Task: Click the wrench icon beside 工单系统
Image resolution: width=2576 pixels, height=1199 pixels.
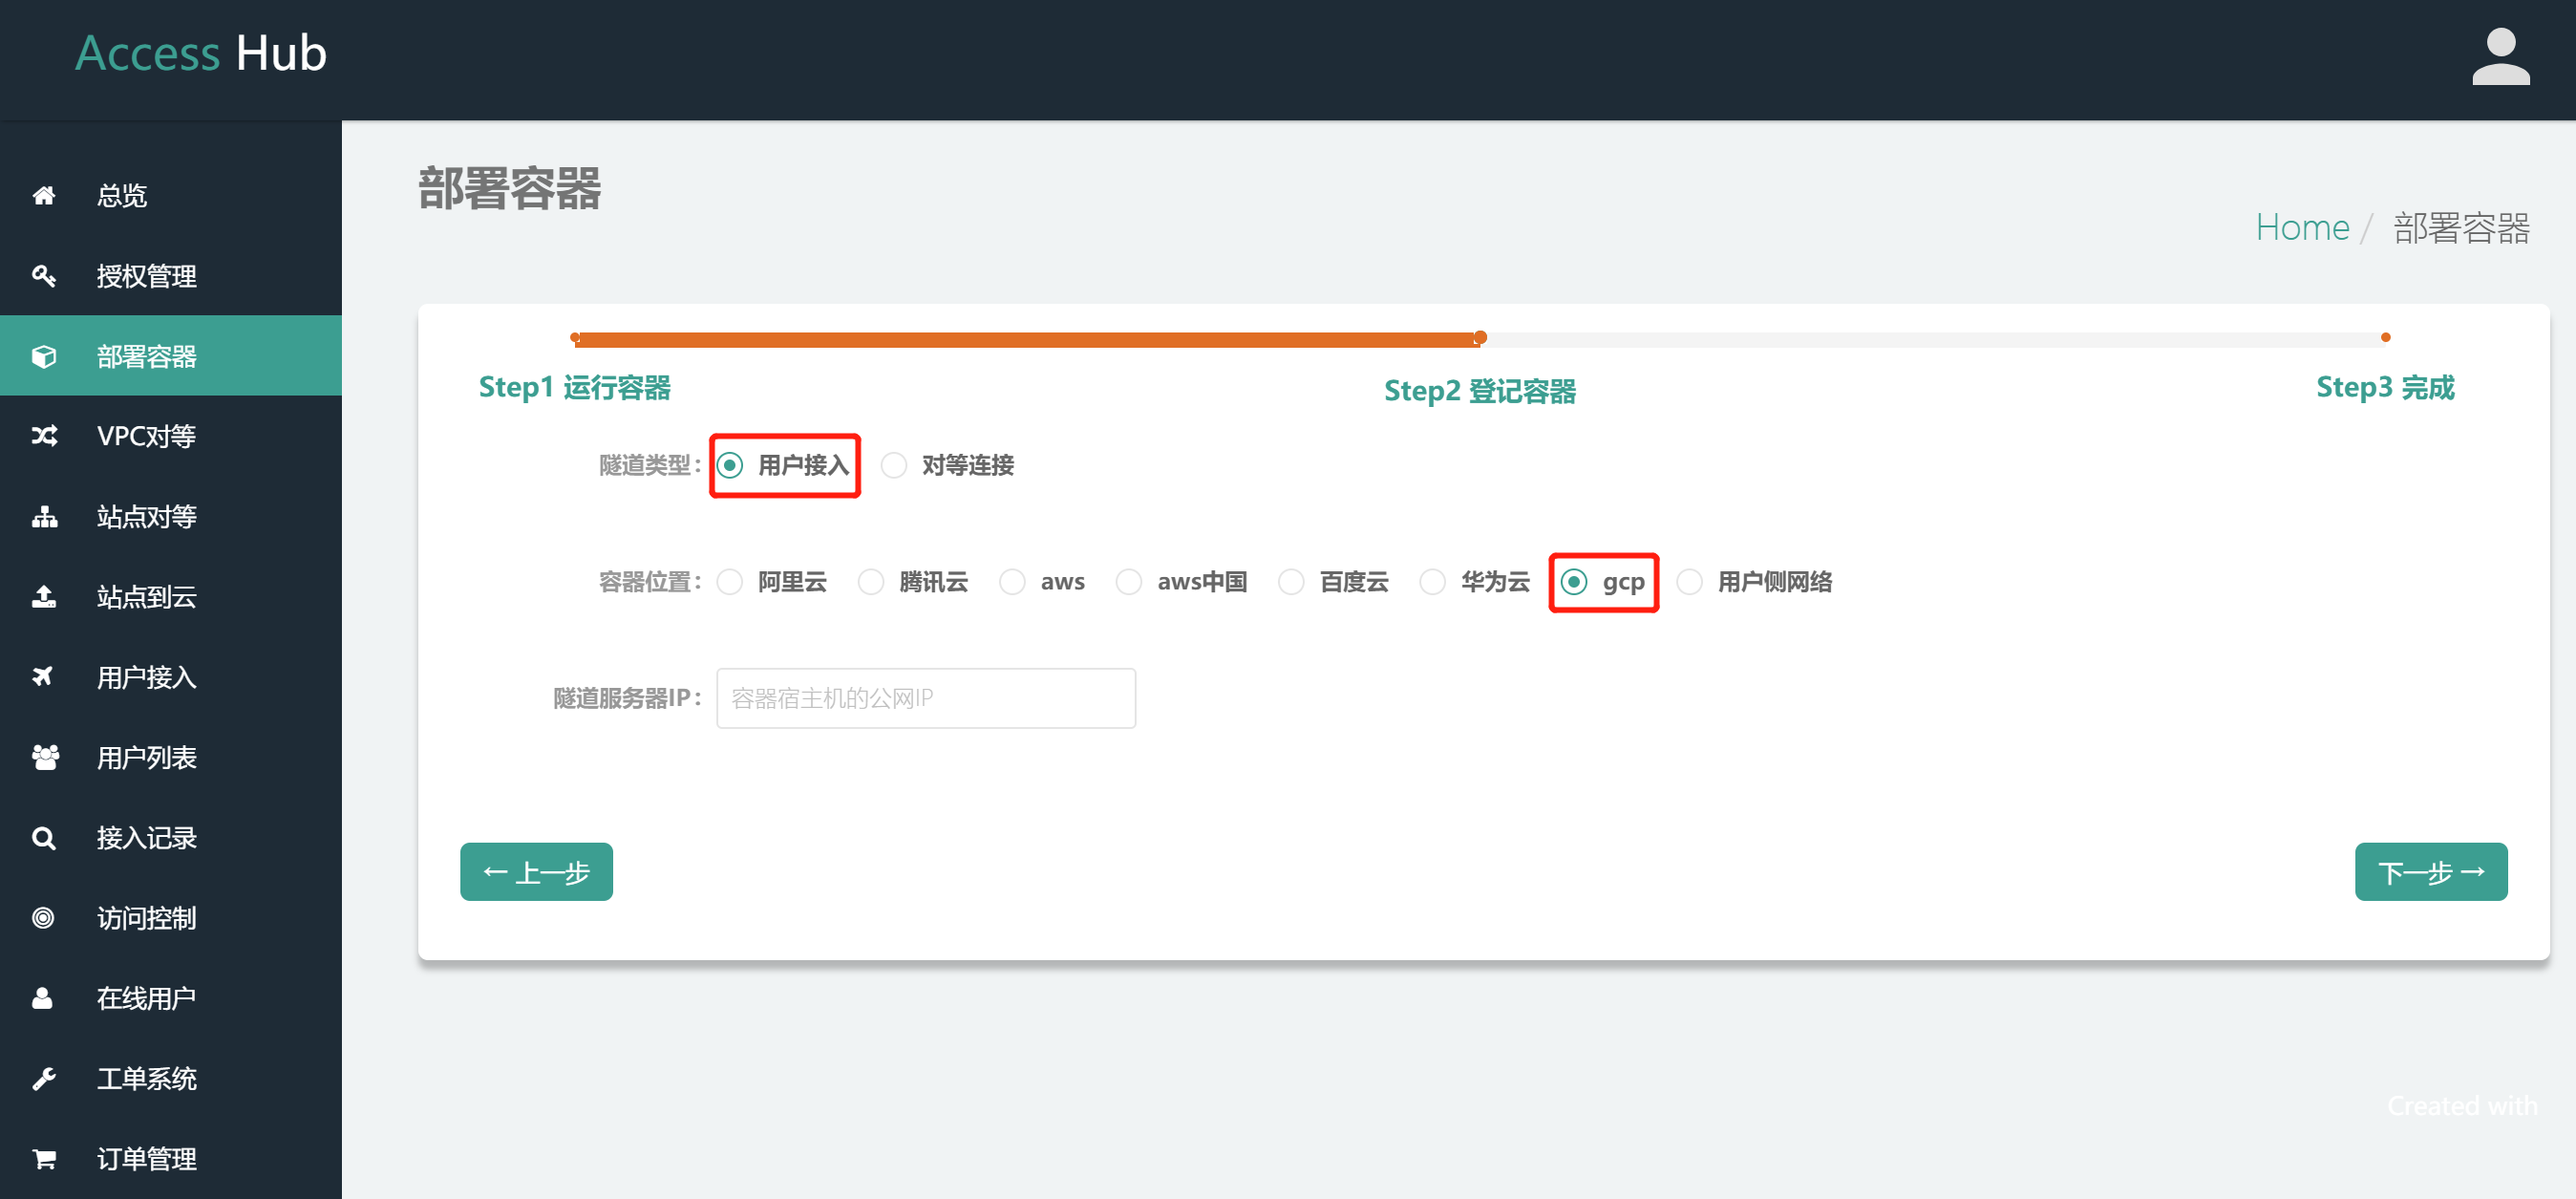Action: 44,1078
